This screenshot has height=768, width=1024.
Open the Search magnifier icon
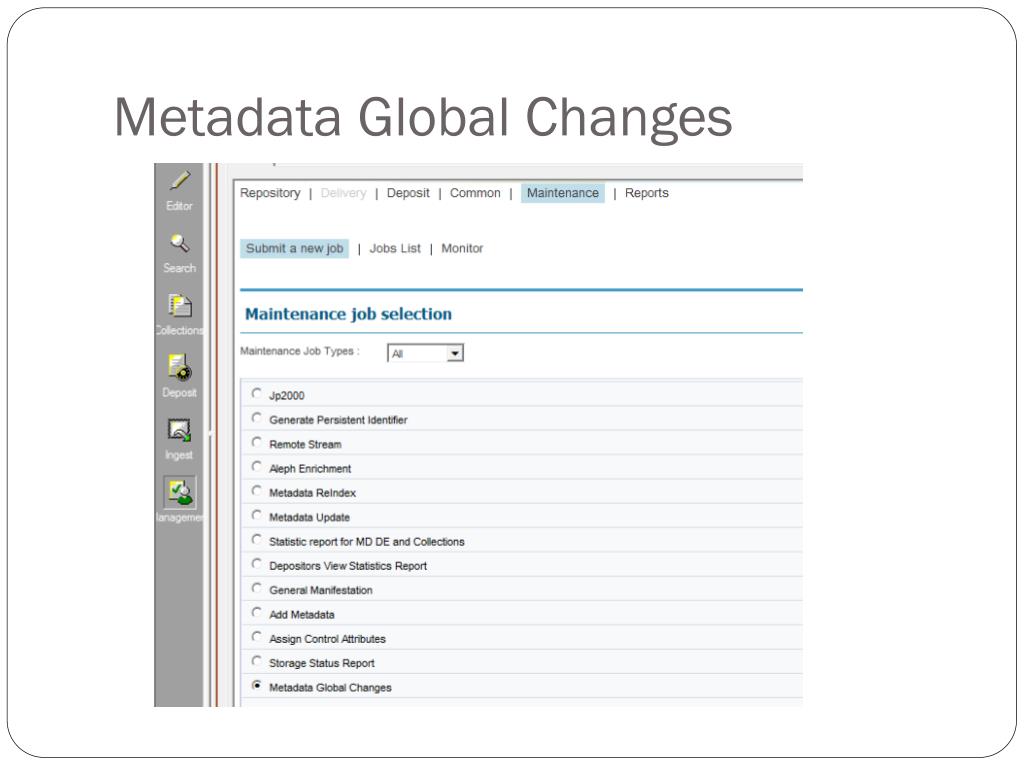point(180,243)
